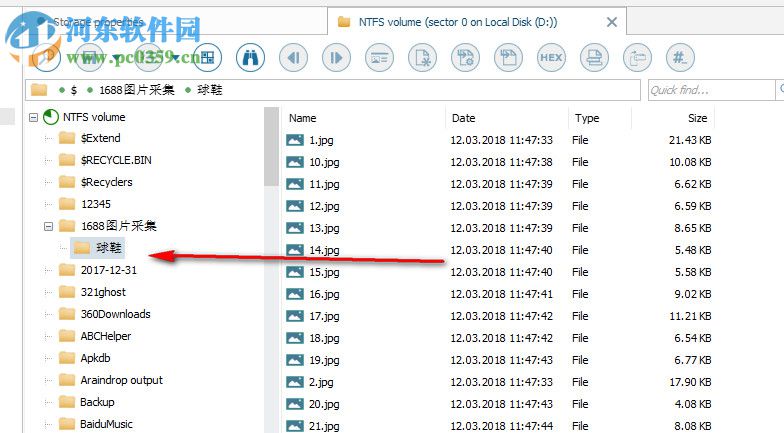Sort by Type column header

pos(587,118)
